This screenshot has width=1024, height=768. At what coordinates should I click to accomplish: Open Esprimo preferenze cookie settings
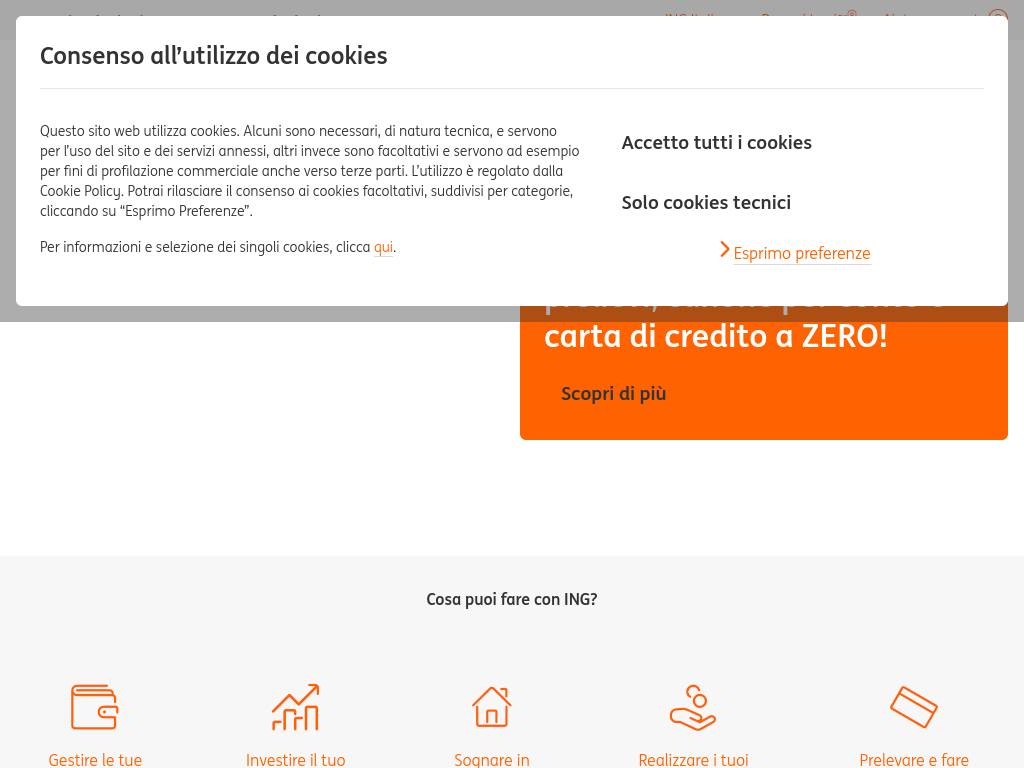801,254
